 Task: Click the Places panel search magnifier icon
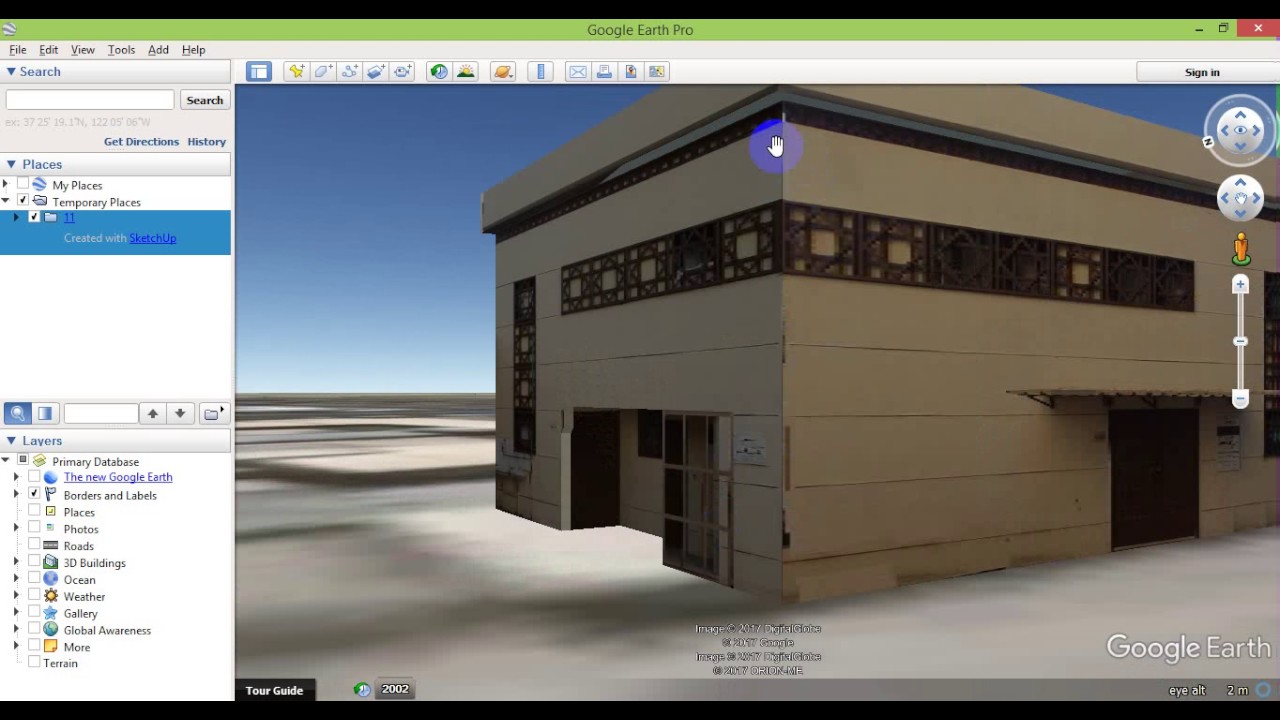(x=17, y=413)
